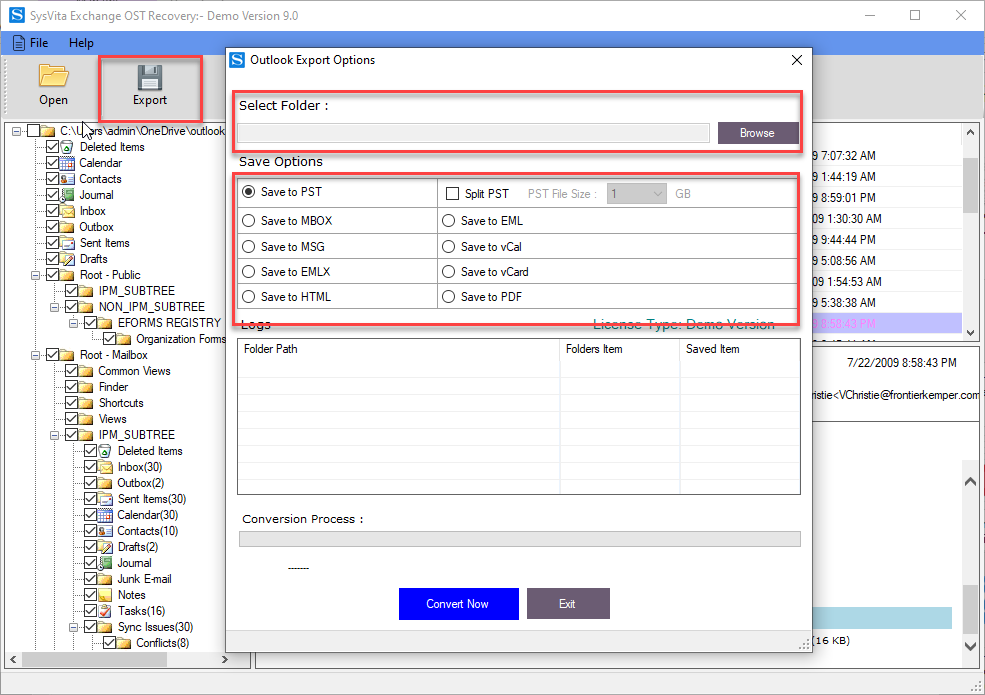Choose Save to EMLX format
The height and width of the screenshot is (695, 985).
[249, 271]
